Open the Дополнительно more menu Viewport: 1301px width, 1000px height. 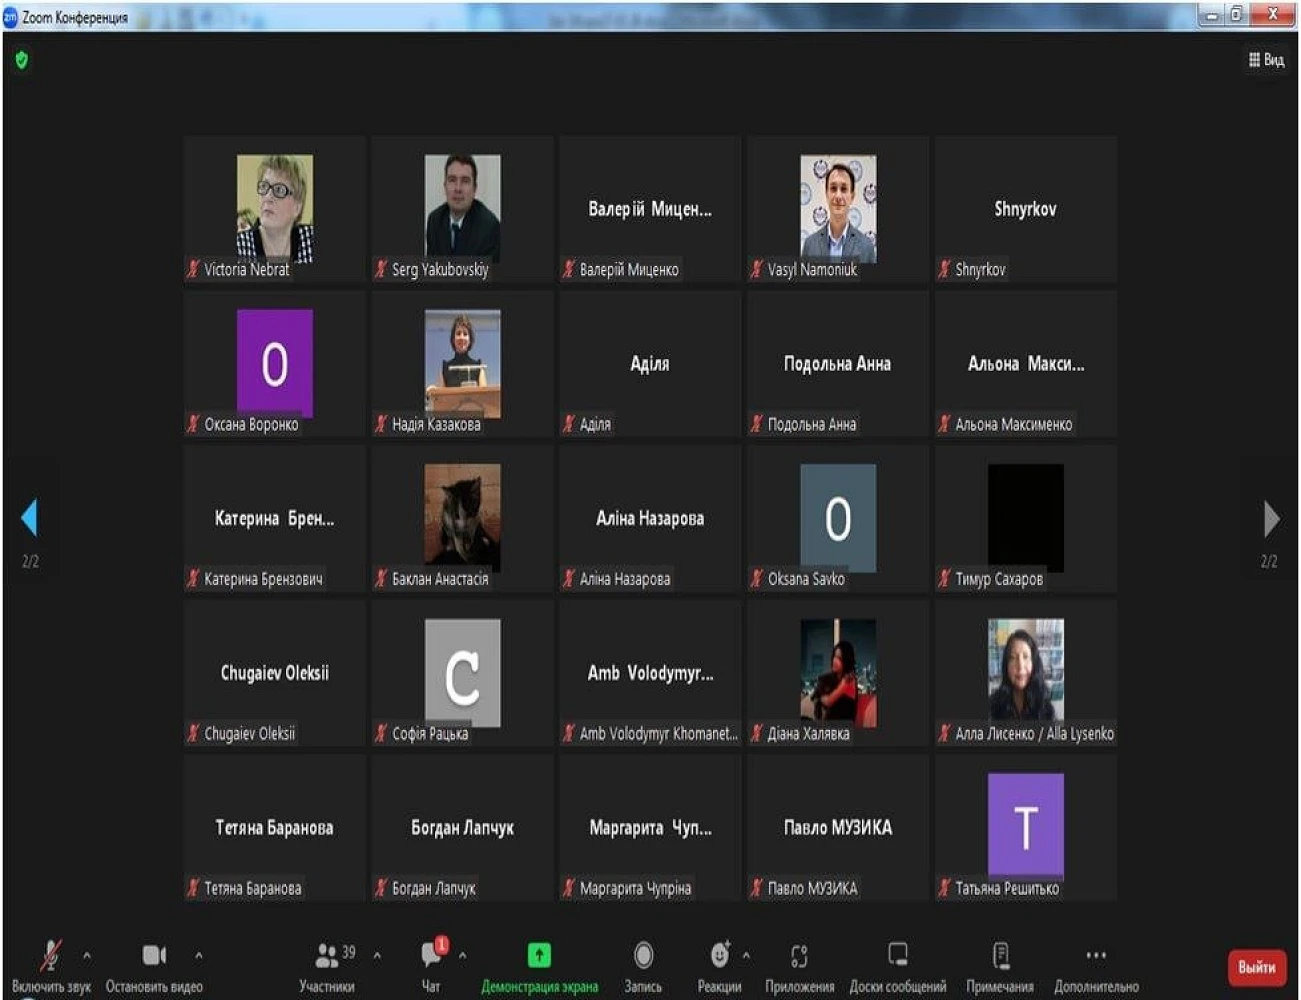[x=1096, y=956]
